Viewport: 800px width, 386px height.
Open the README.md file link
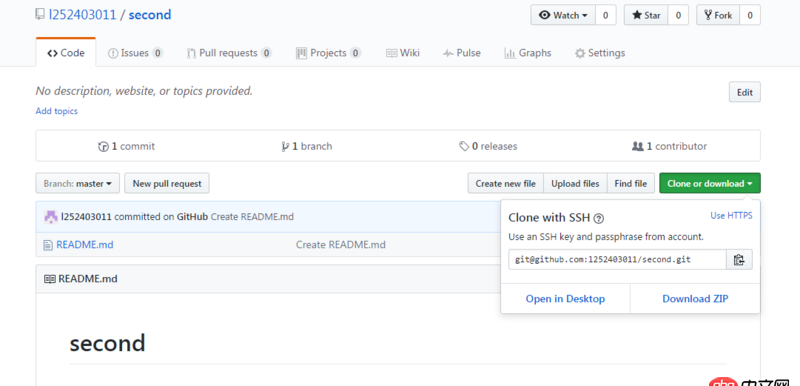[x=85, y=245]
